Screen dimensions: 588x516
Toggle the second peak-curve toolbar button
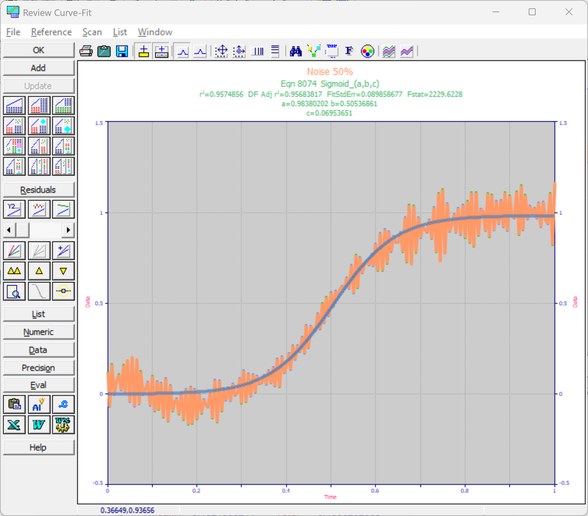[x=200, y=51]
